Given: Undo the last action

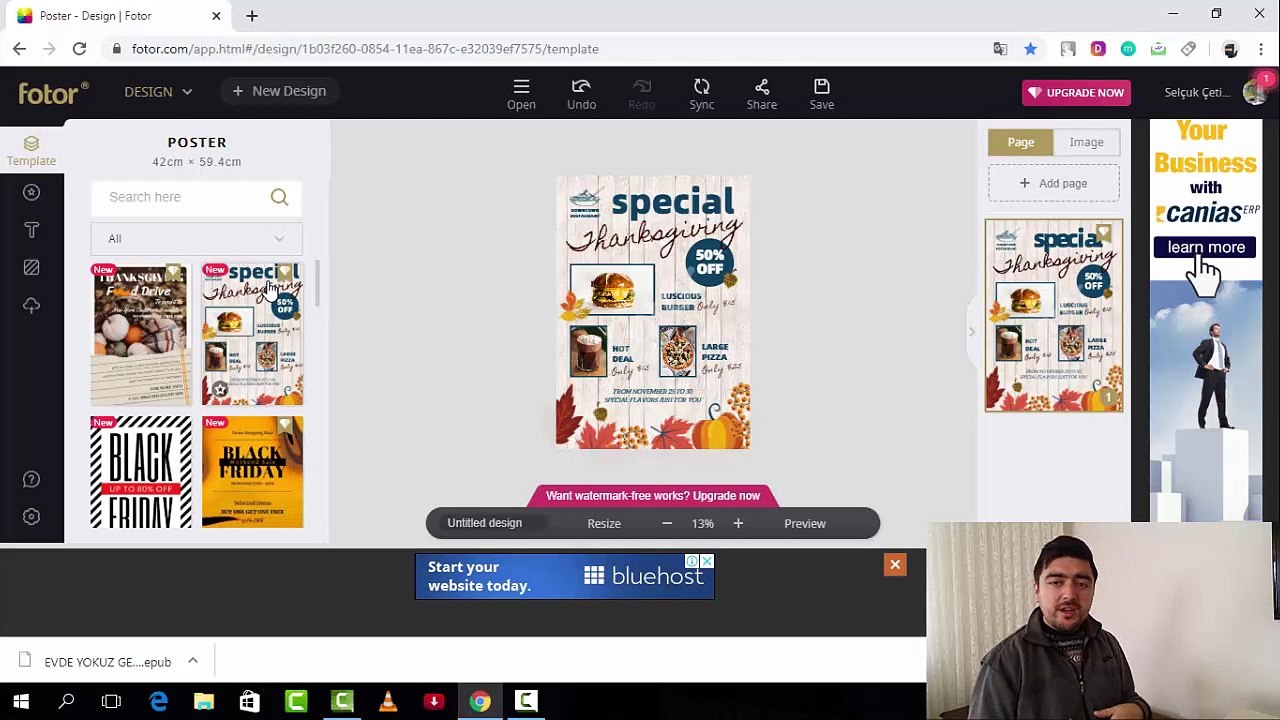Looking at the screenshot, I should pyautogui.click(x=581, y=93).
